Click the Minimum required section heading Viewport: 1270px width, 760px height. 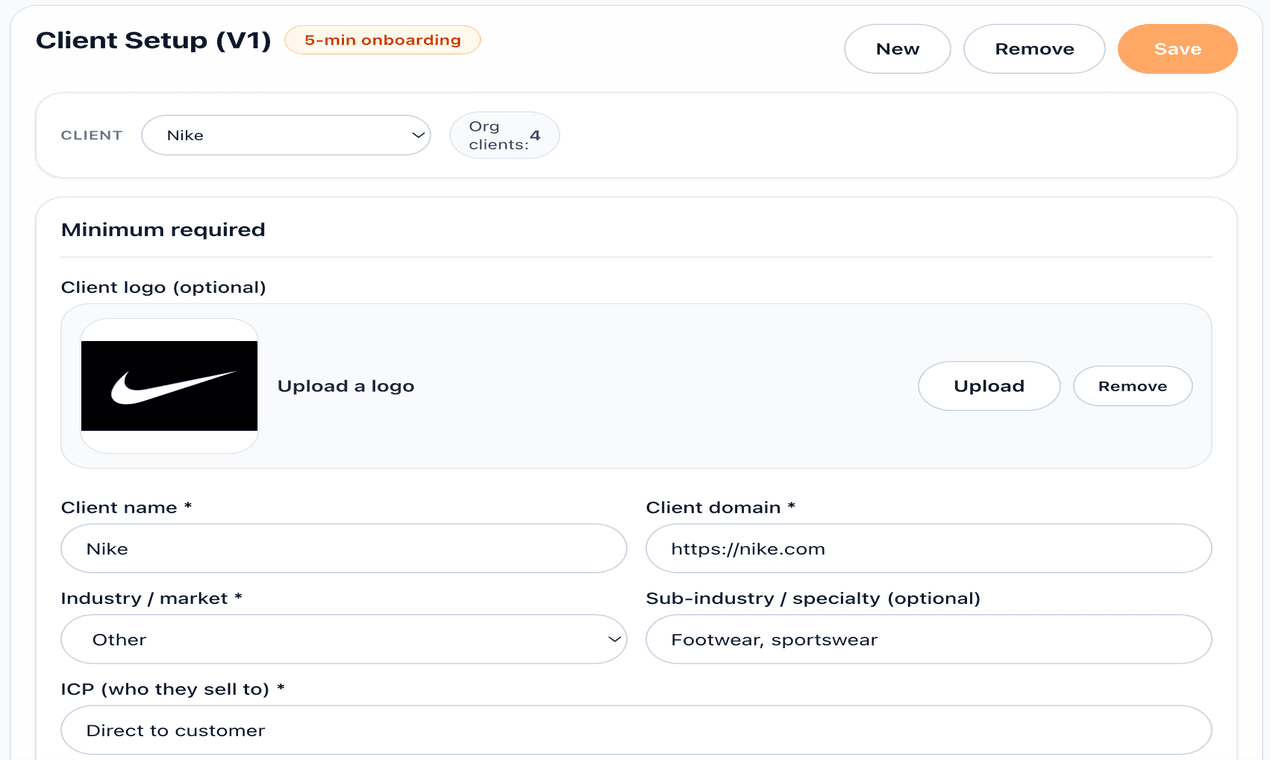pyautogui.click(x=163, y=229)
